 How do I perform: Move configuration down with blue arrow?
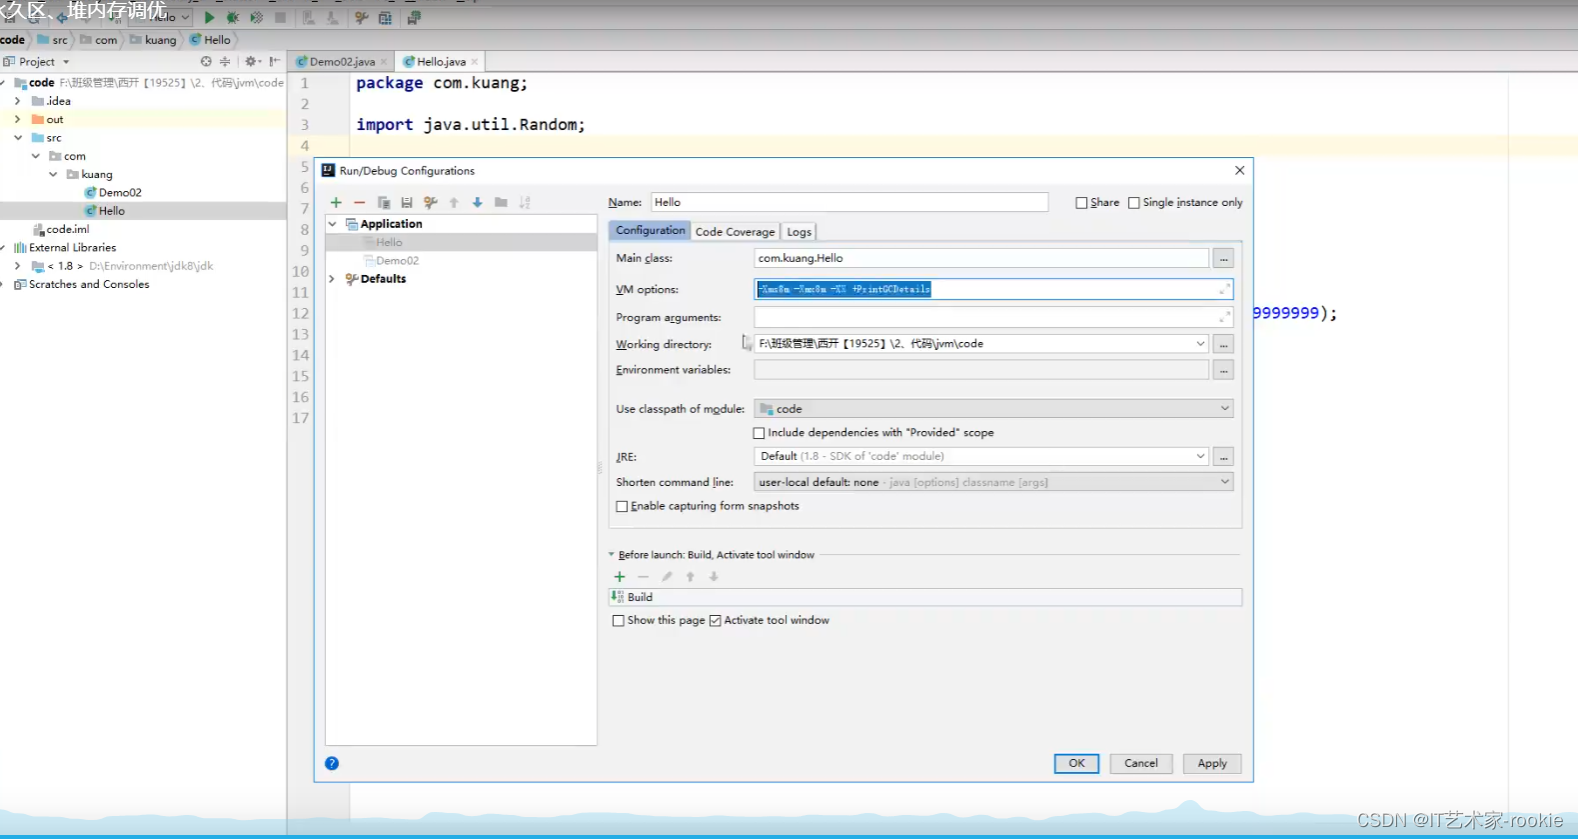[x=477, y=203]
